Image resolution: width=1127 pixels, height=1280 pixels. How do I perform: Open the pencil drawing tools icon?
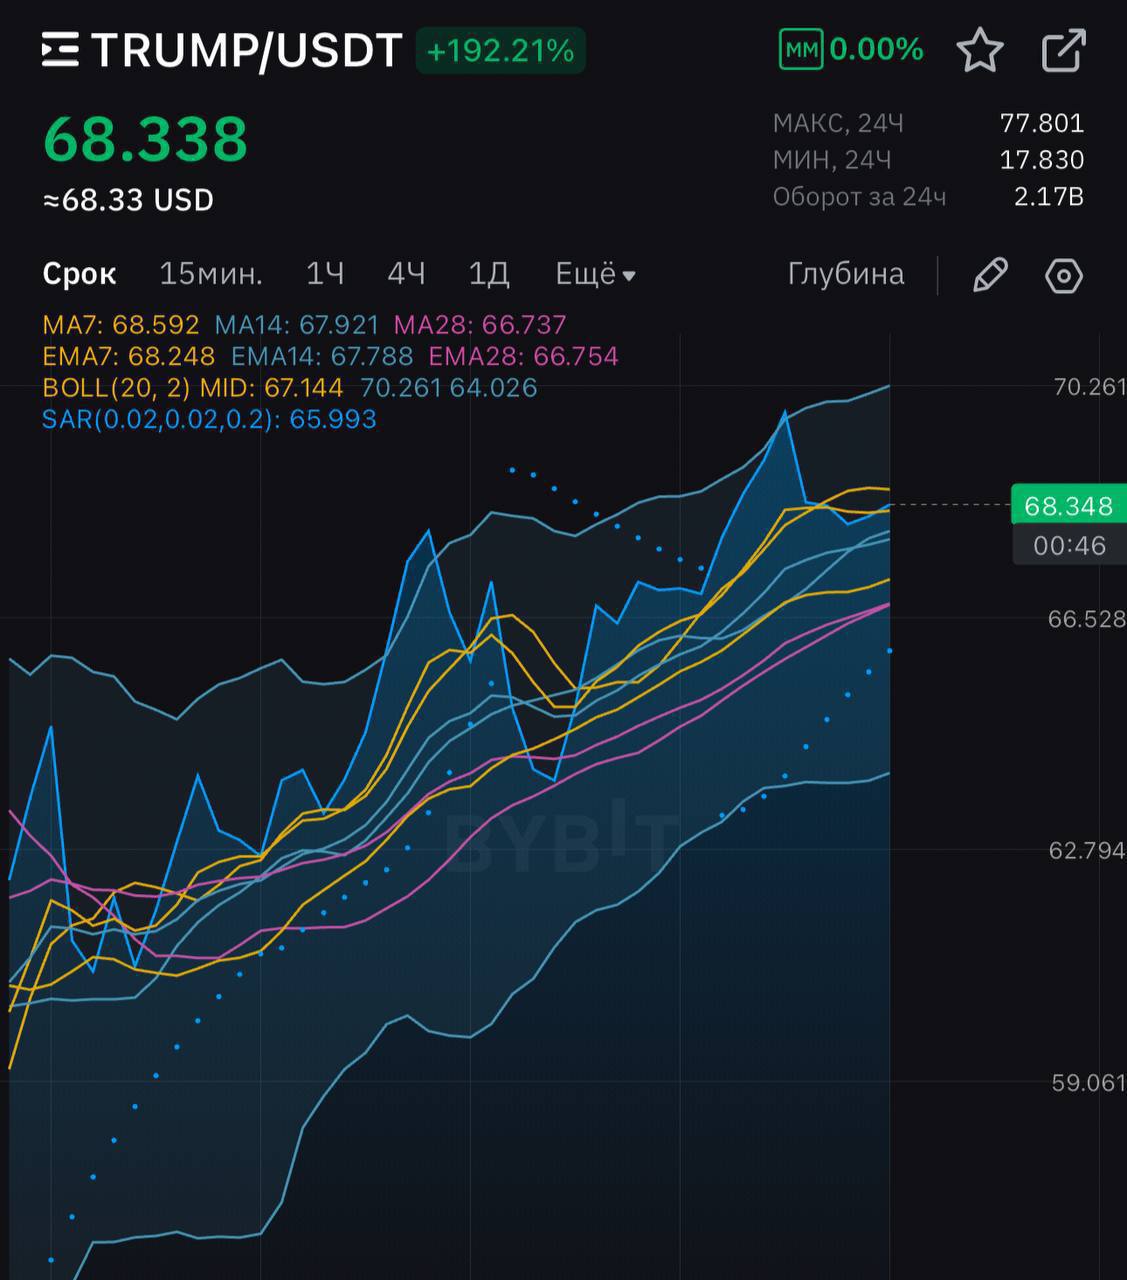coord(989,275)
